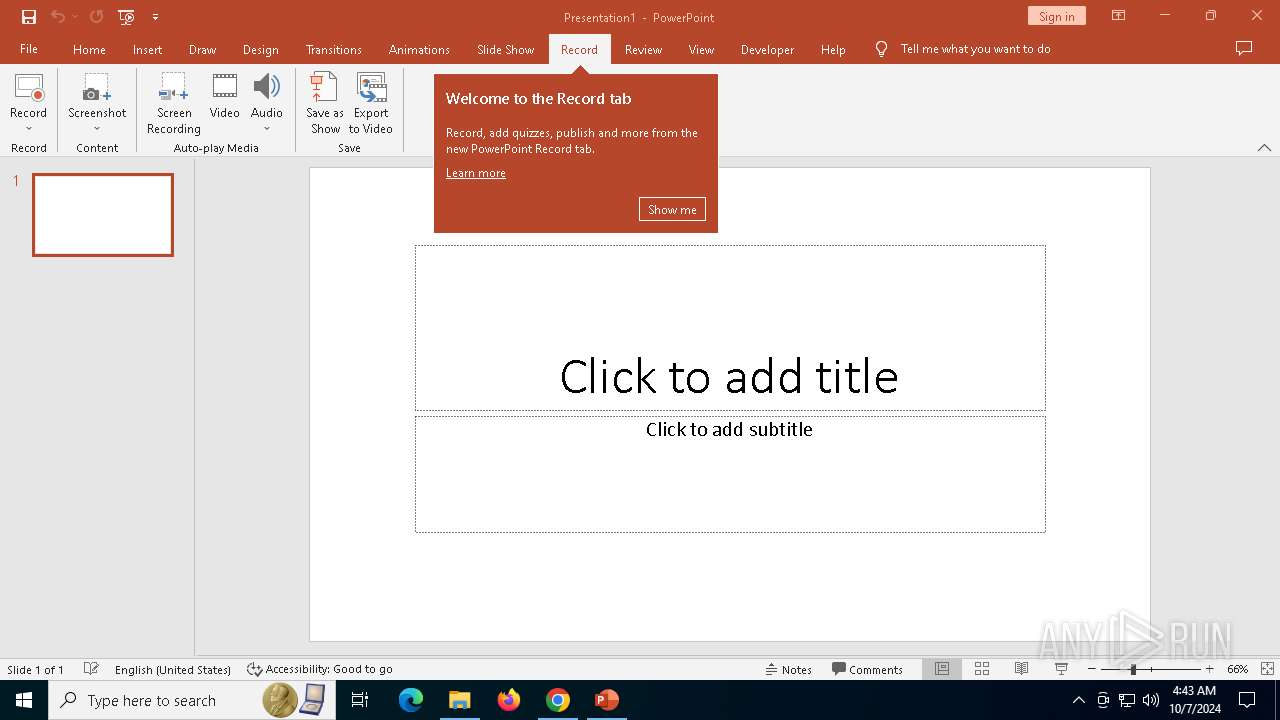Insert a Video from the ribbon
Screen dimensions: 1280x720
pos(225,97)
